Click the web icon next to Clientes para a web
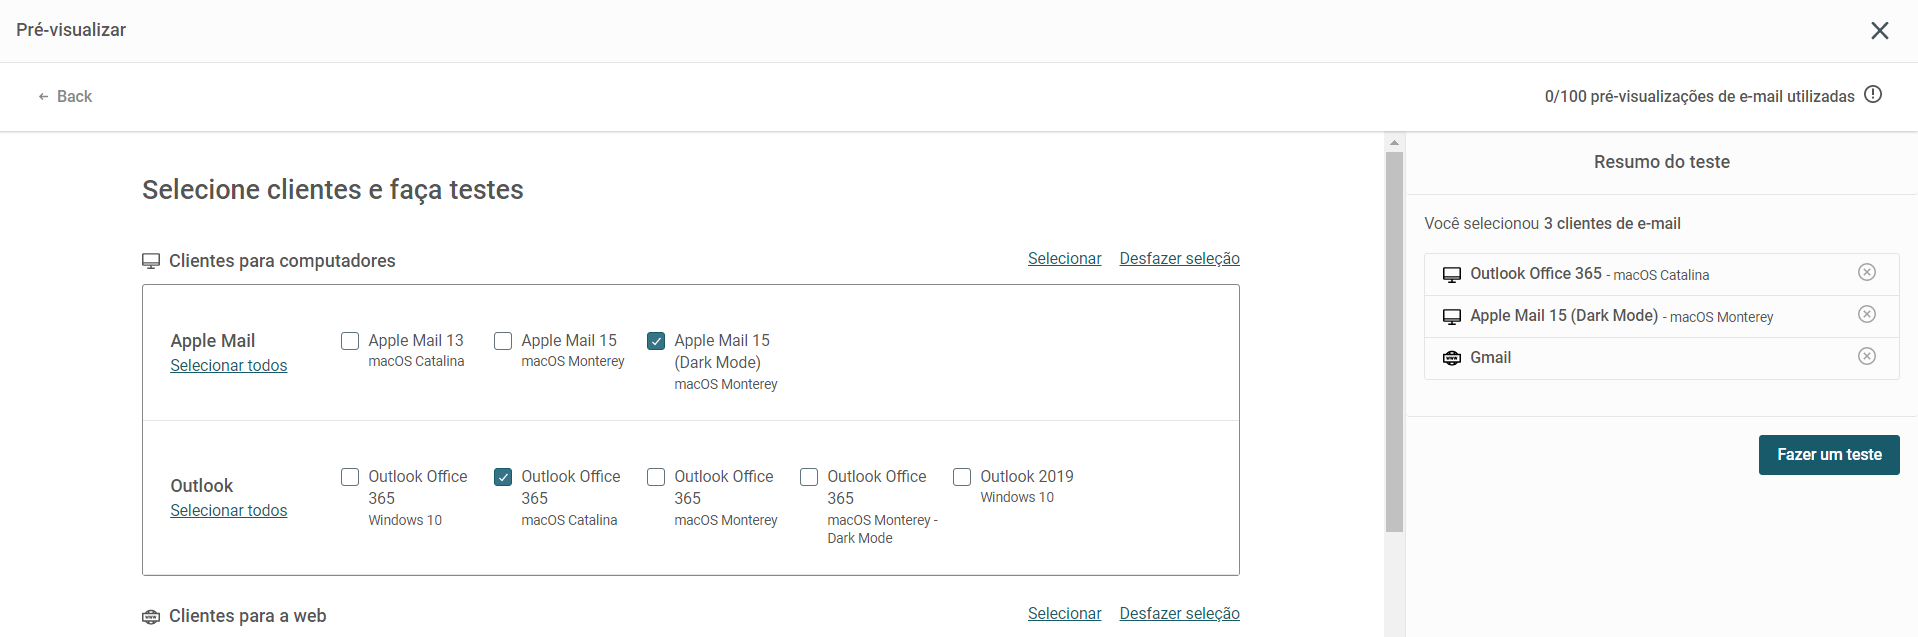Screen dimensions: 1918x637 click(151, 617)
